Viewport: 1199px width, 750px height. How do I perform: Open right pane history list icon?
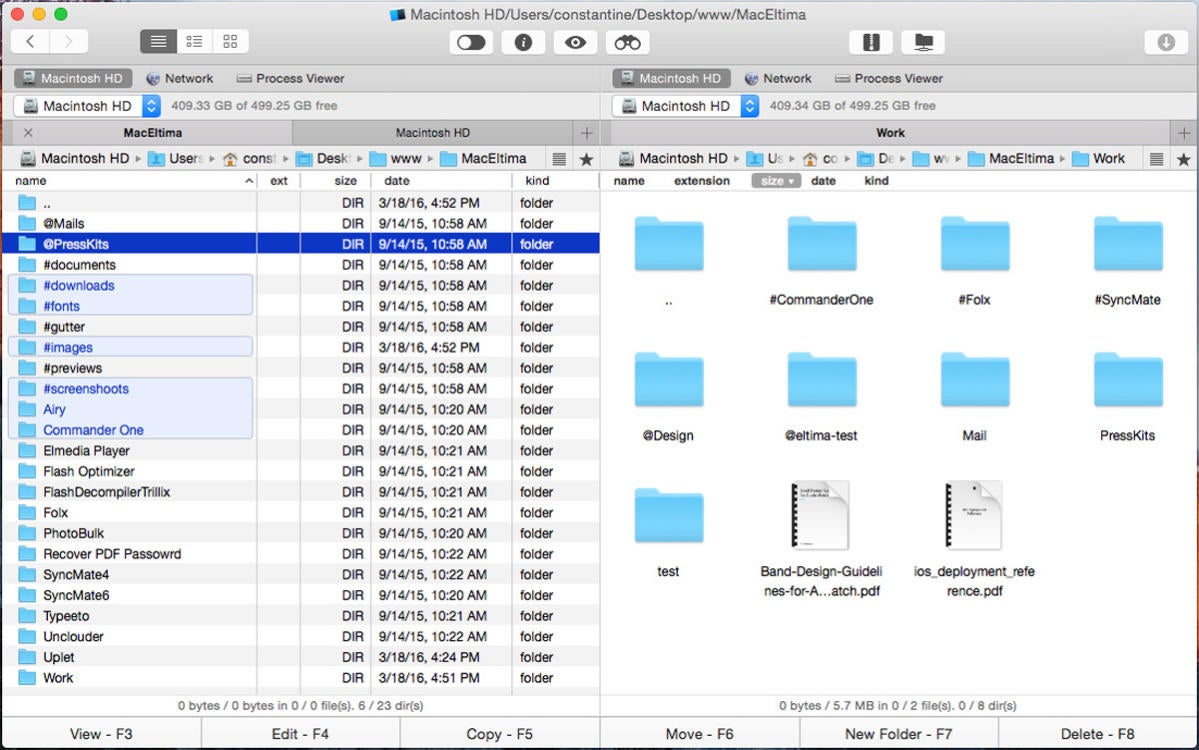[x=1157, y=159]
